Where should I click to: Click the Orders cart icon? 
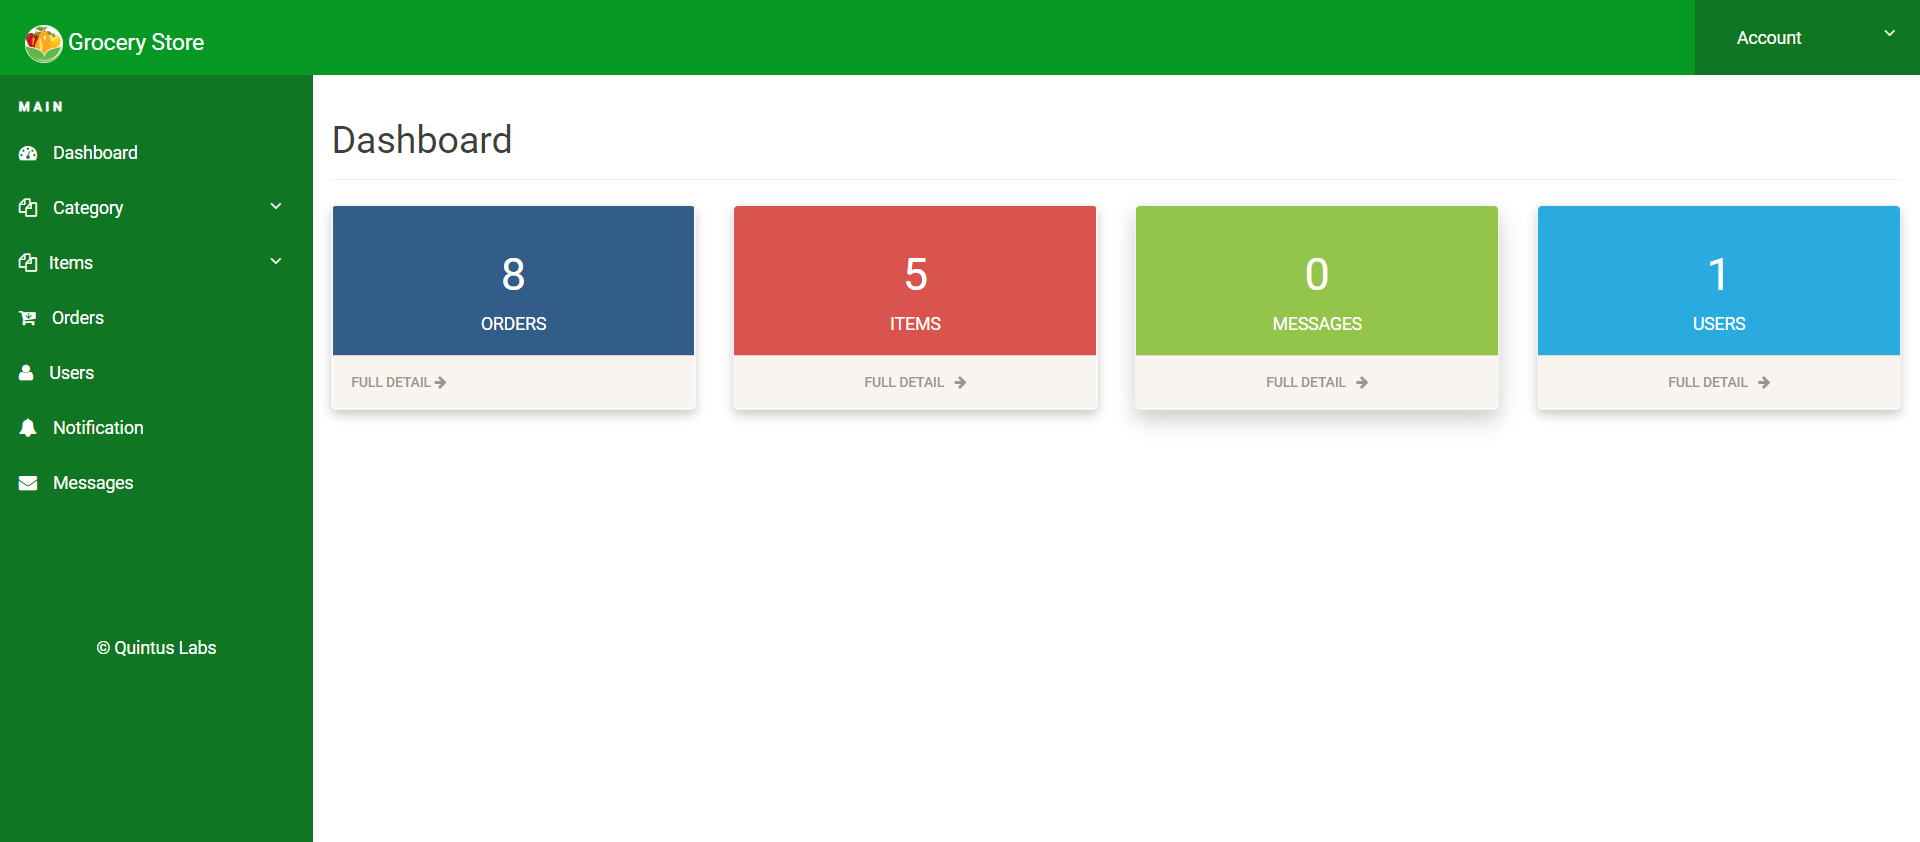pos(28,318)
